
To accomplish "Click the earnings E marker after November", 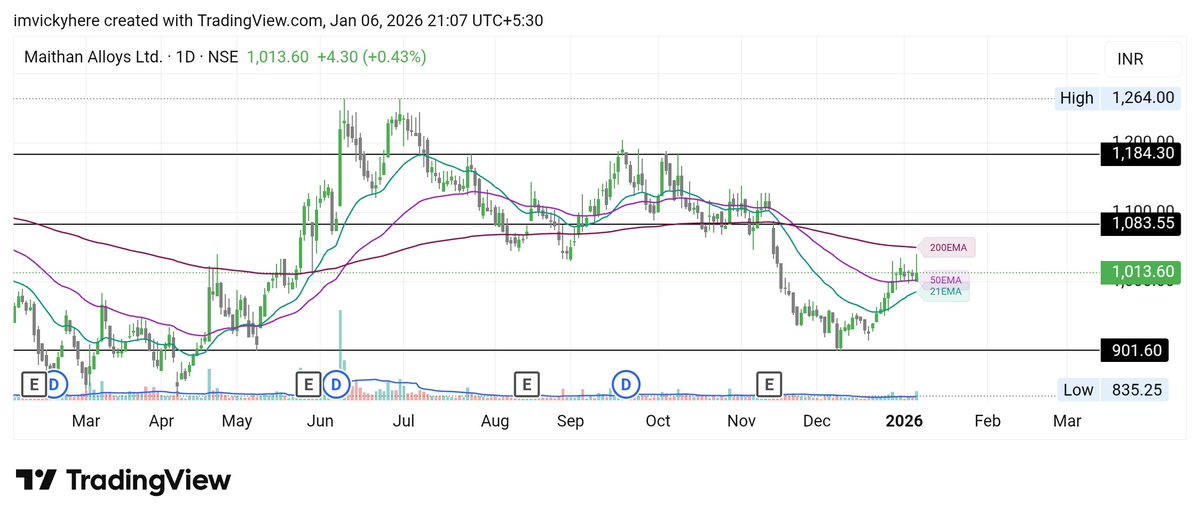I will (769, 383).
